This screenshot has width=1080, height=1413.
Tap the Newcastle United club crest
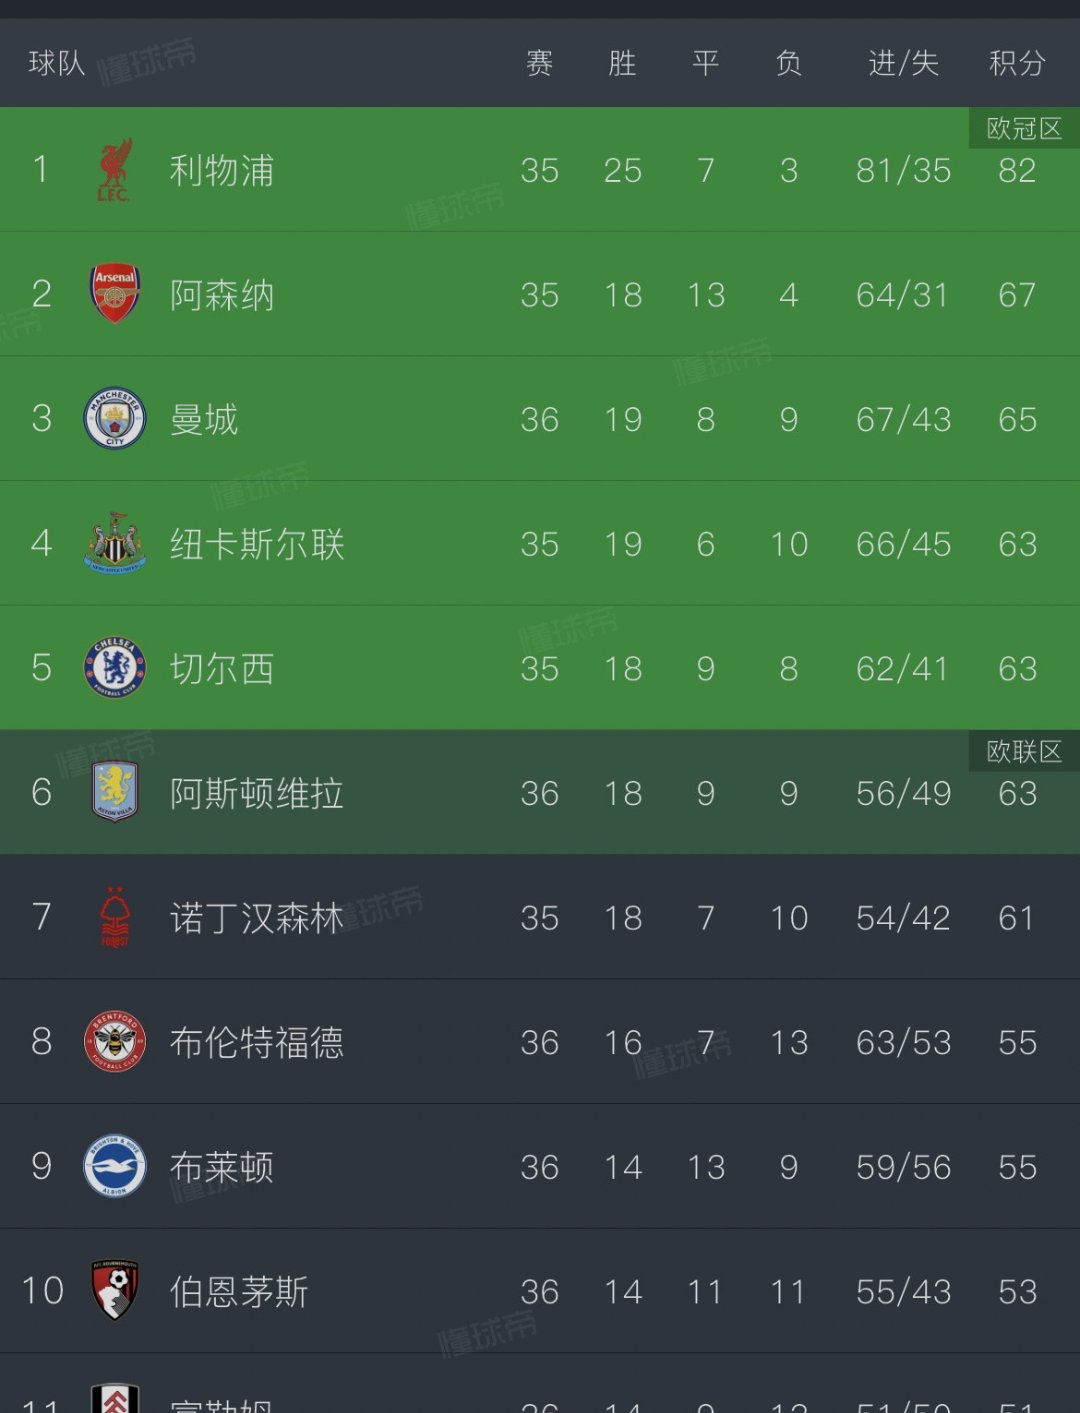click(x=115, y=543)
